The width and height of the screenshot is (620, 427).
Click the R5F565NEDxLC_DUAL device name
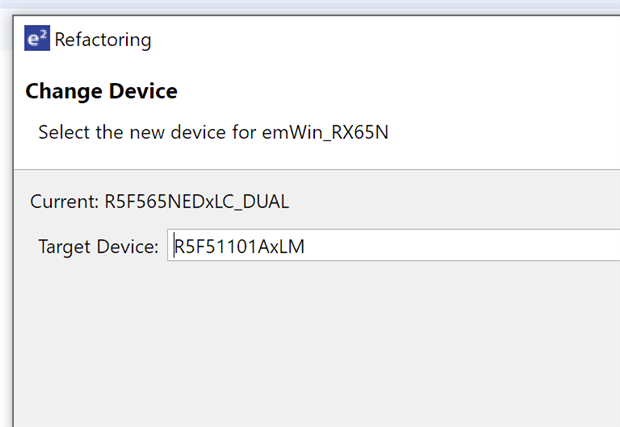point(196,201)
